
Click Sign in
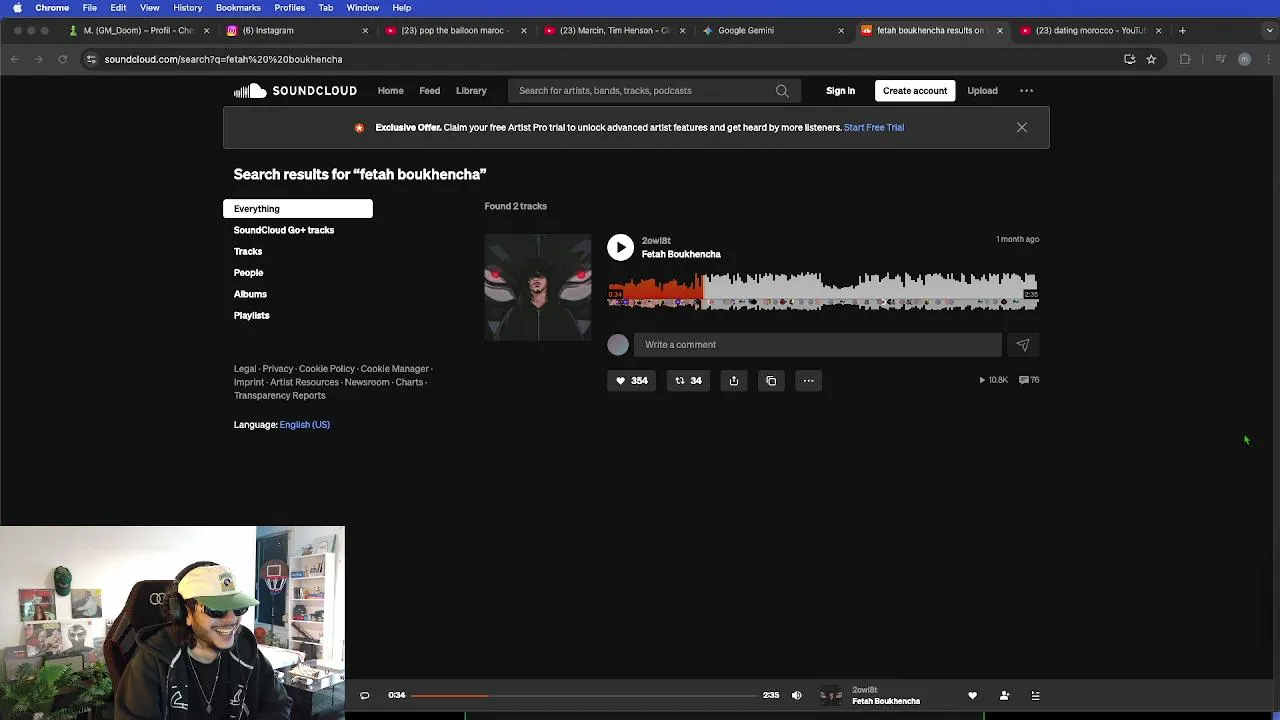pyautogui.click(x=840, y=91)
